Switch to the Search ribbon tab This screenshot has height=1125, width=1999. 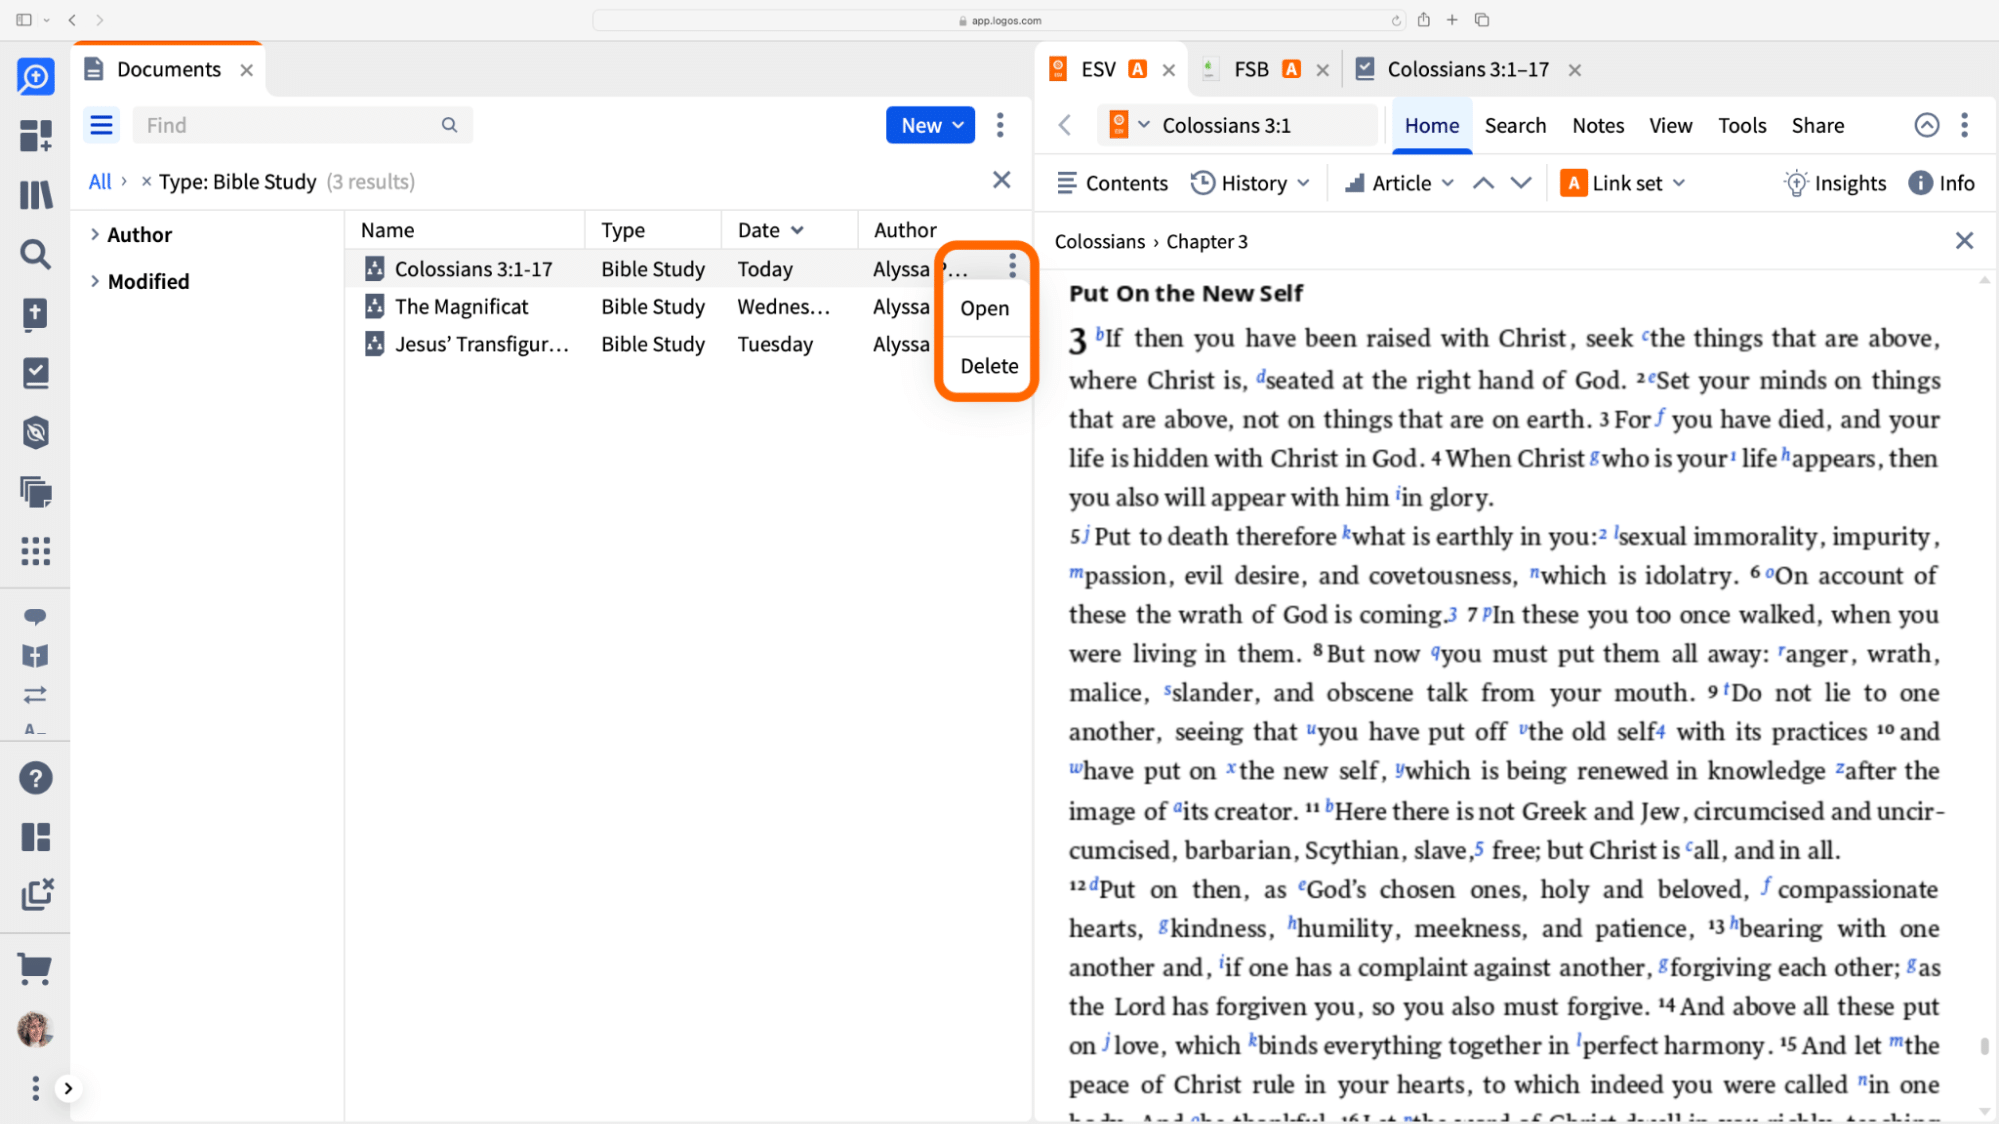click(1515, 125)
